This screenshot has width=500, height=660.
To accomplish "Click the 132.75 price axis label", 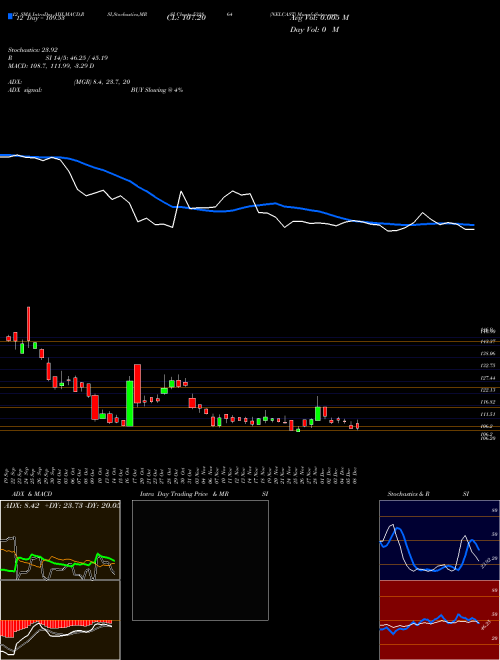I will pyautogui.click(x=489, y=366).
